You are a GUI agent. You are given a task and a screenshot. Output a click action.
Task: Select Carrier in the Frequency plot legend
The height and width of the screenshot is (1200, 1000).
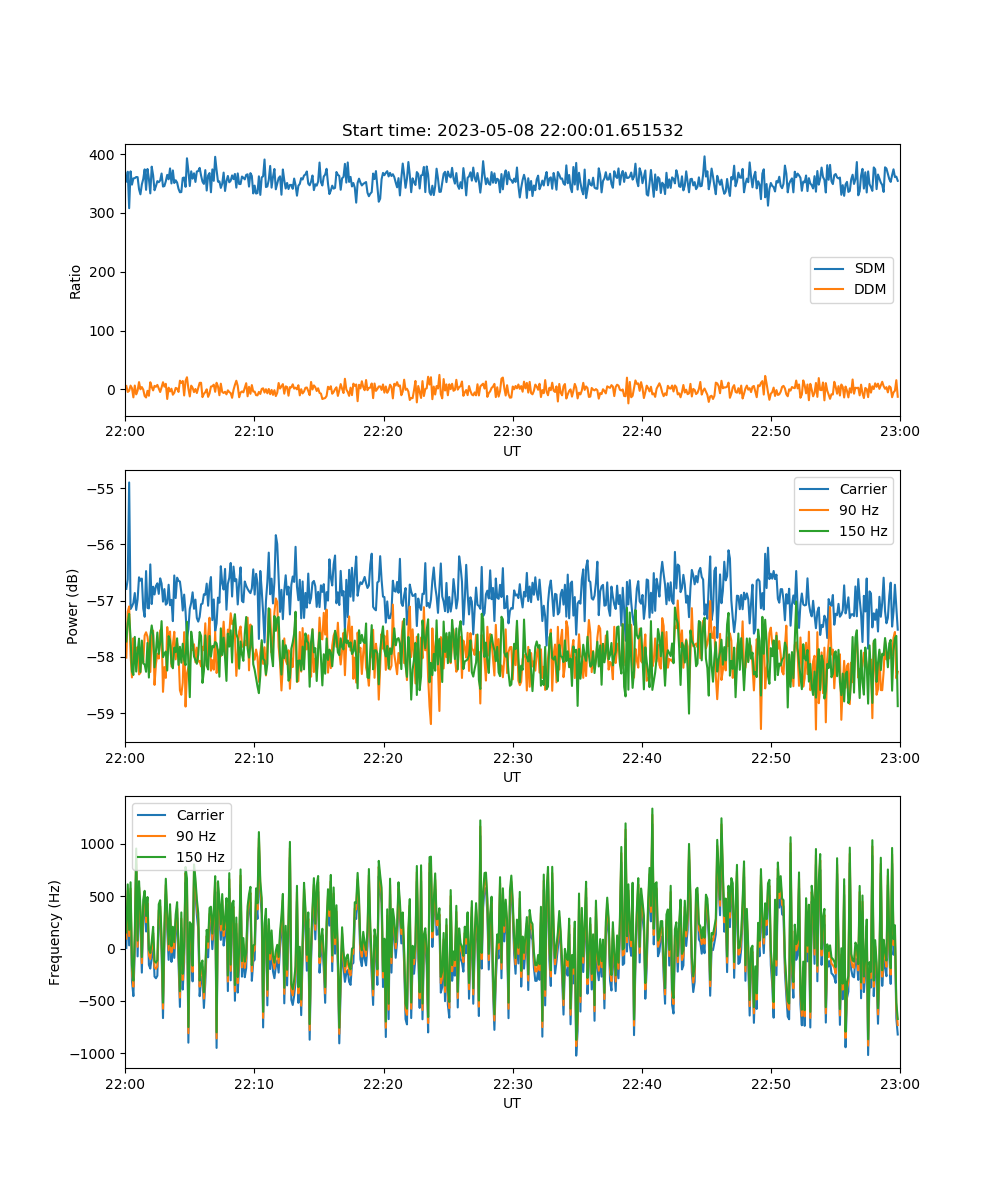click(200, 815)
